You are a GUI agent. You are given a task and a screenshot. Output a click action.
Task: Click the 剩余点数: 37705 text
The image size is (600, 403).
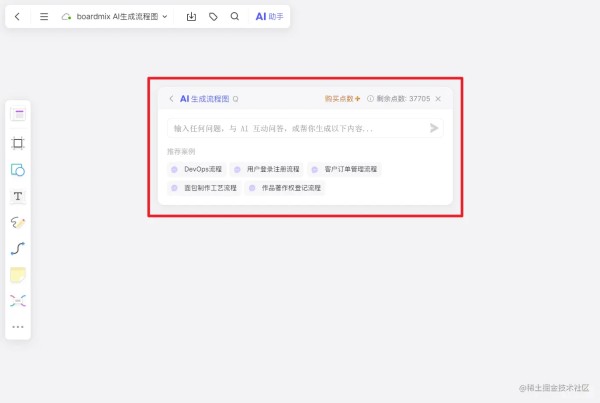(x=403, y=99)
